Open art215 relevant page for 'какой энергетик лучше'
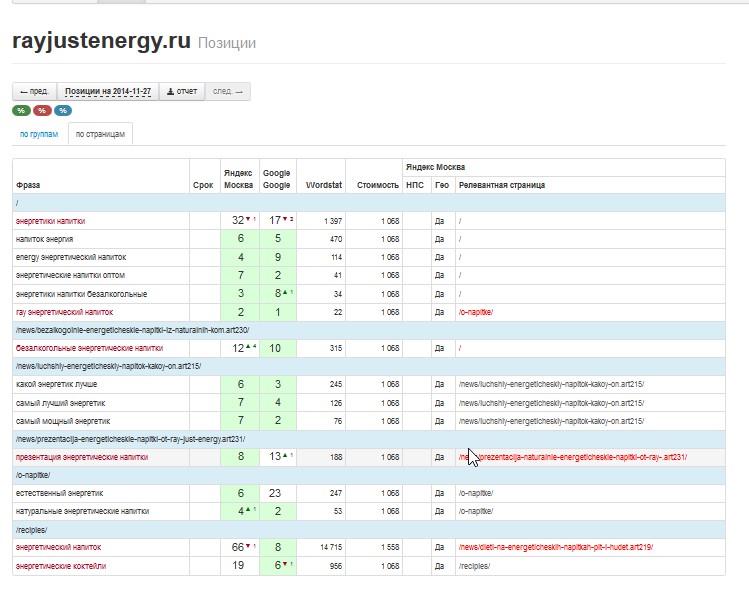The width and height of the screenshot is (749, 599). click(x=551, y=385)
